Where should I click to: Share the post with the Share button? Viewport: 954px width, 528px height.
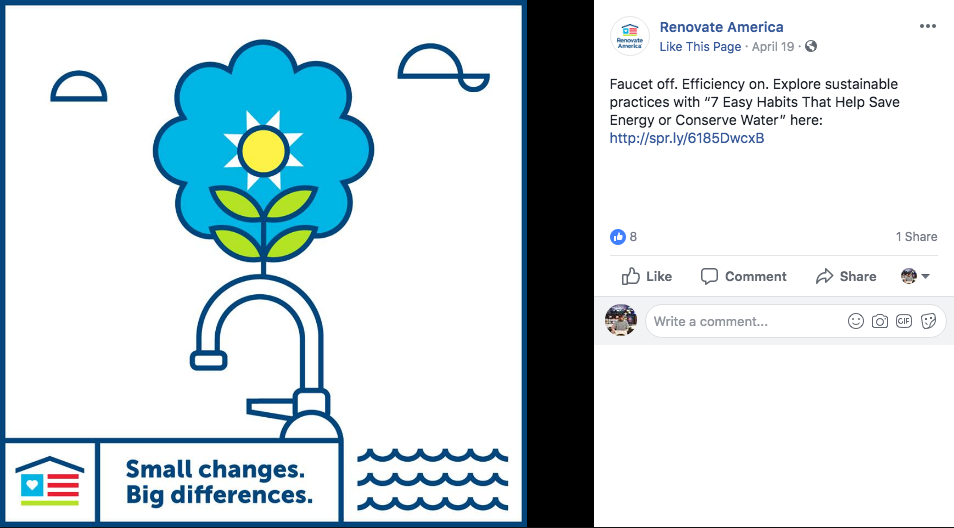point(846,276)
